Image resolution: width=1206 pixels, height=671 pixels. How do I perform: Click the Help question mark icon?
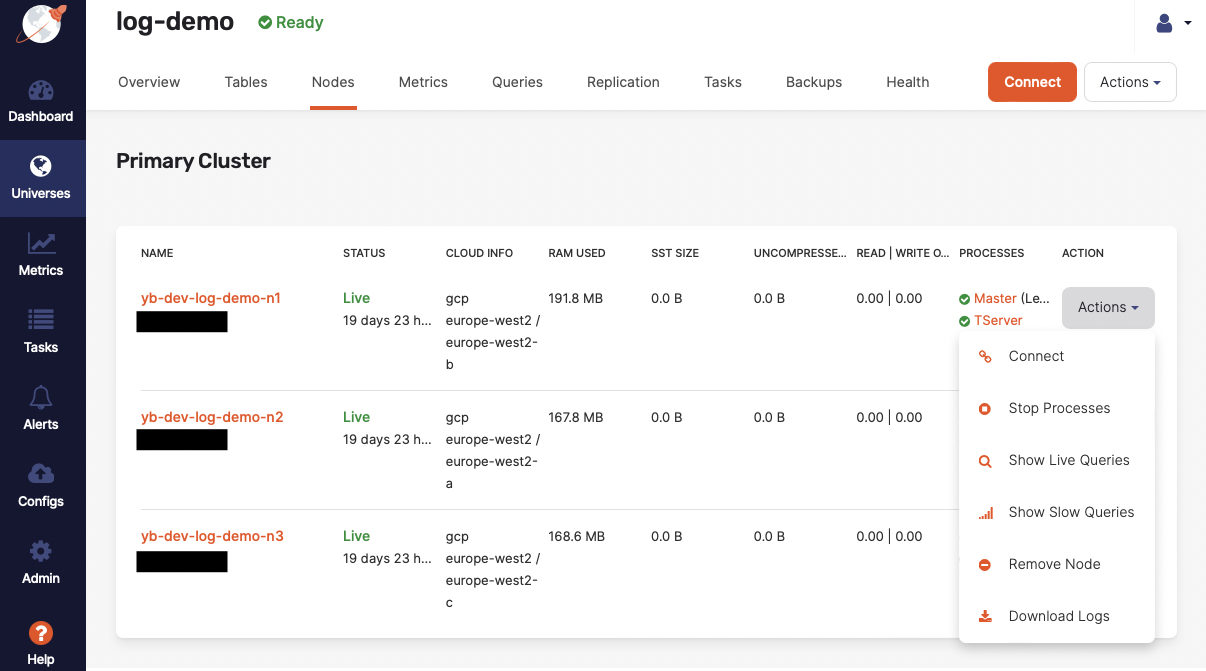(41, 632)
